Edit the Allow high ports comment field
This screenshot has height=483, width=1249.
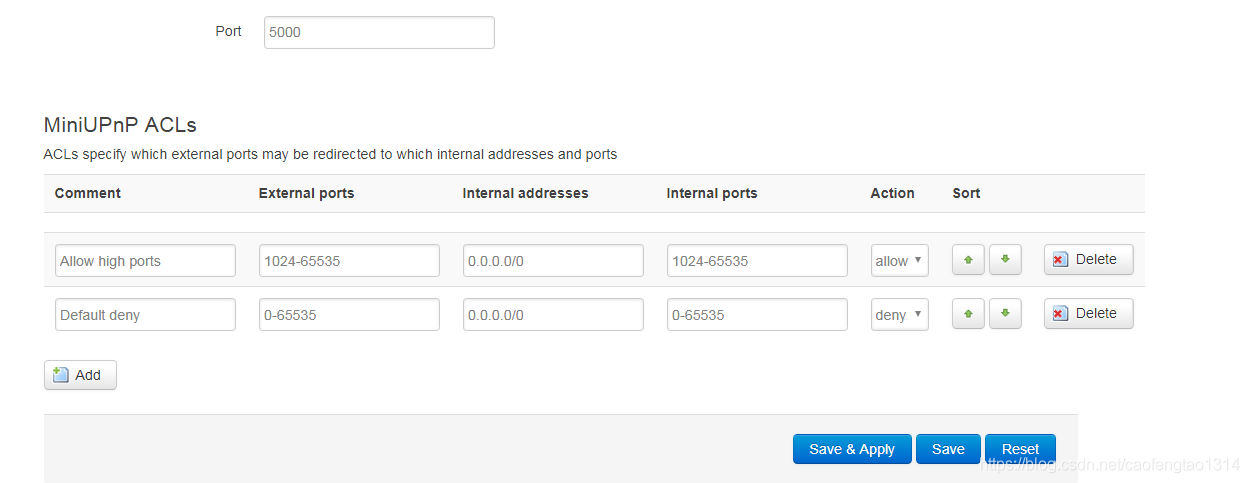click(x=145, y=261)
